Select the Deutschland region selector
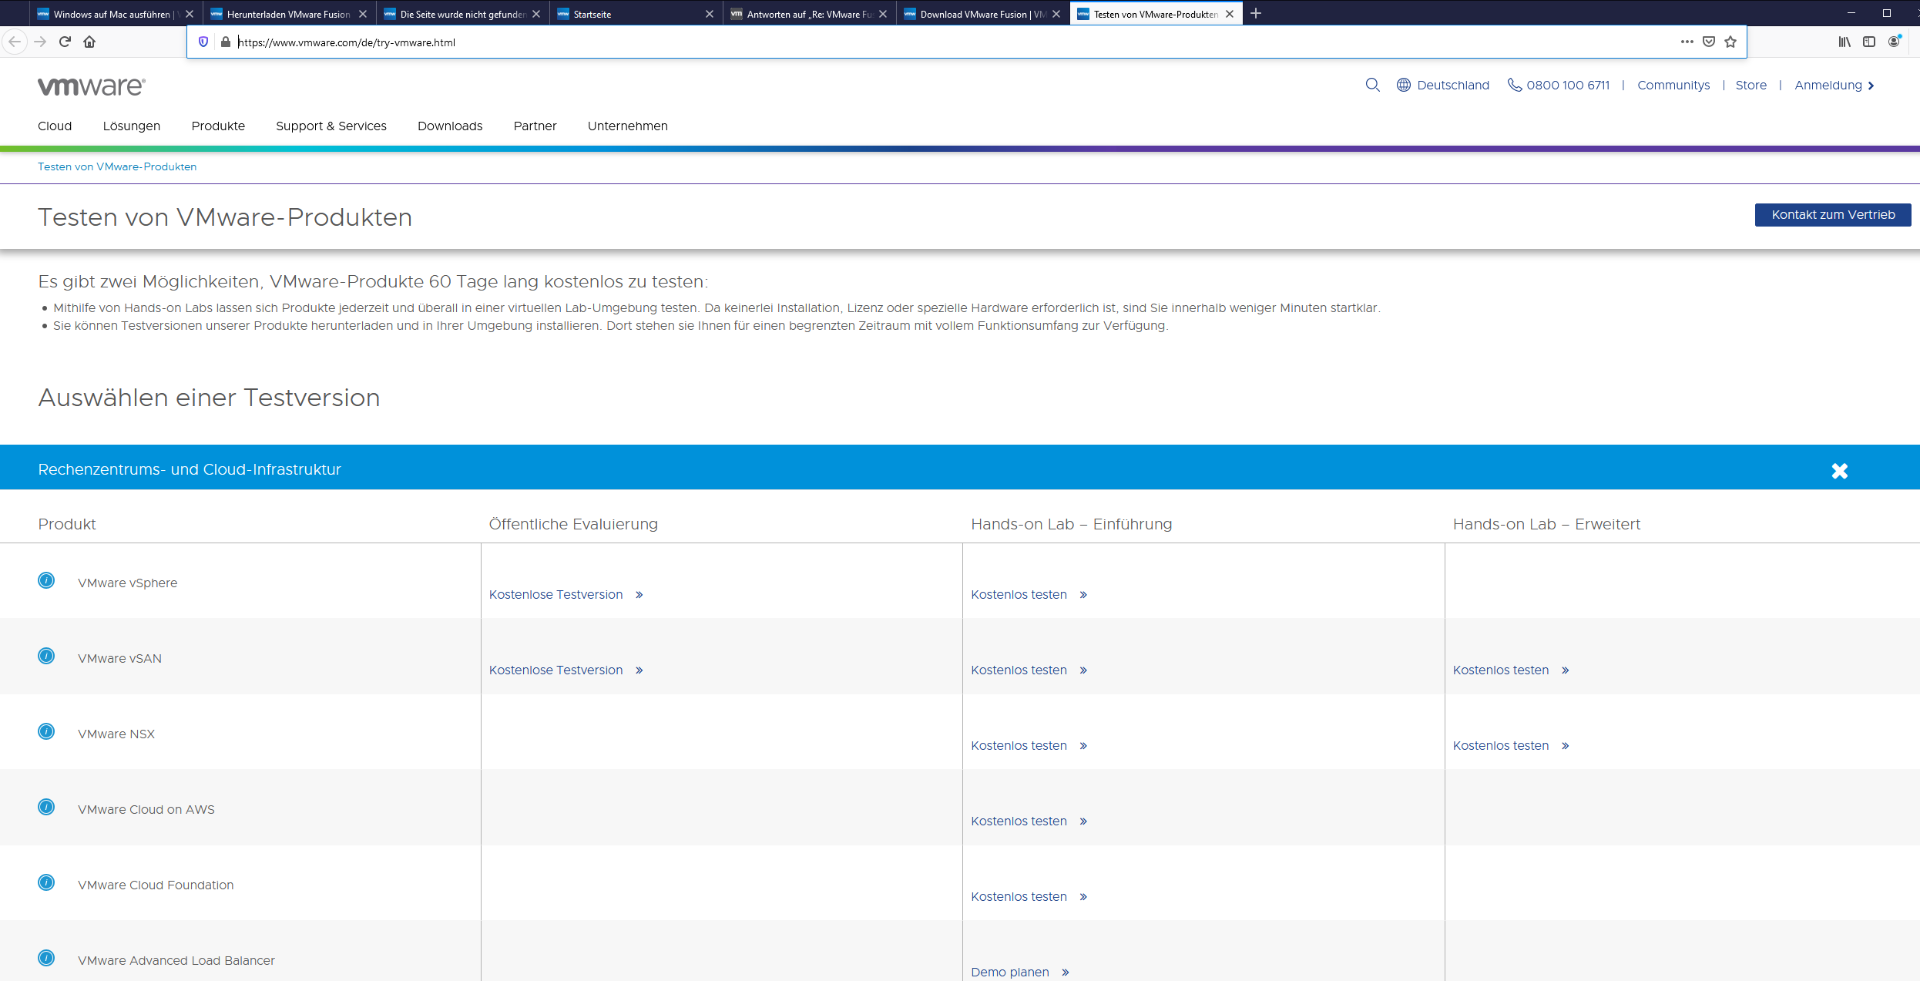This screenshot has width=1920, height=981. [x=1443, y=85]
